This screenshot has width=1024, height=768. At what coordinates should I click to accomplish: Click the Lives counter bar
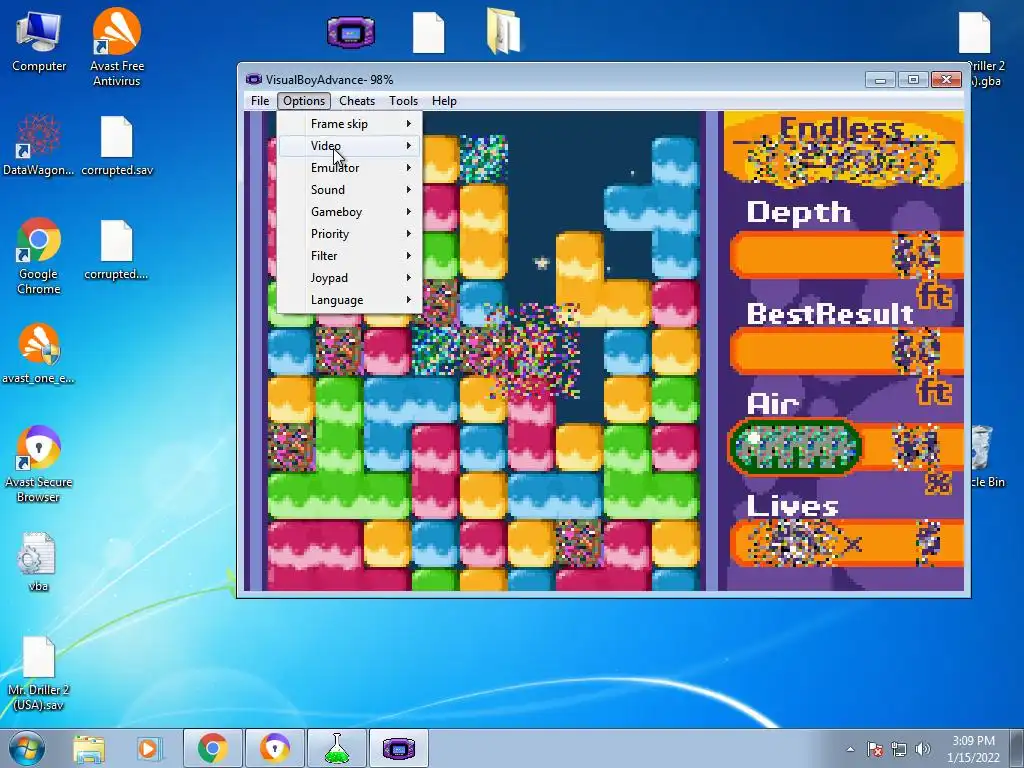point(846,543)
